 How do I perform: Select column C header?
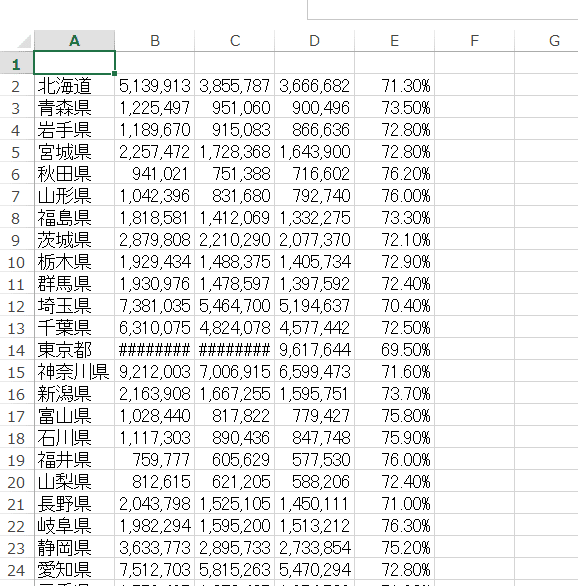point(235,40)
